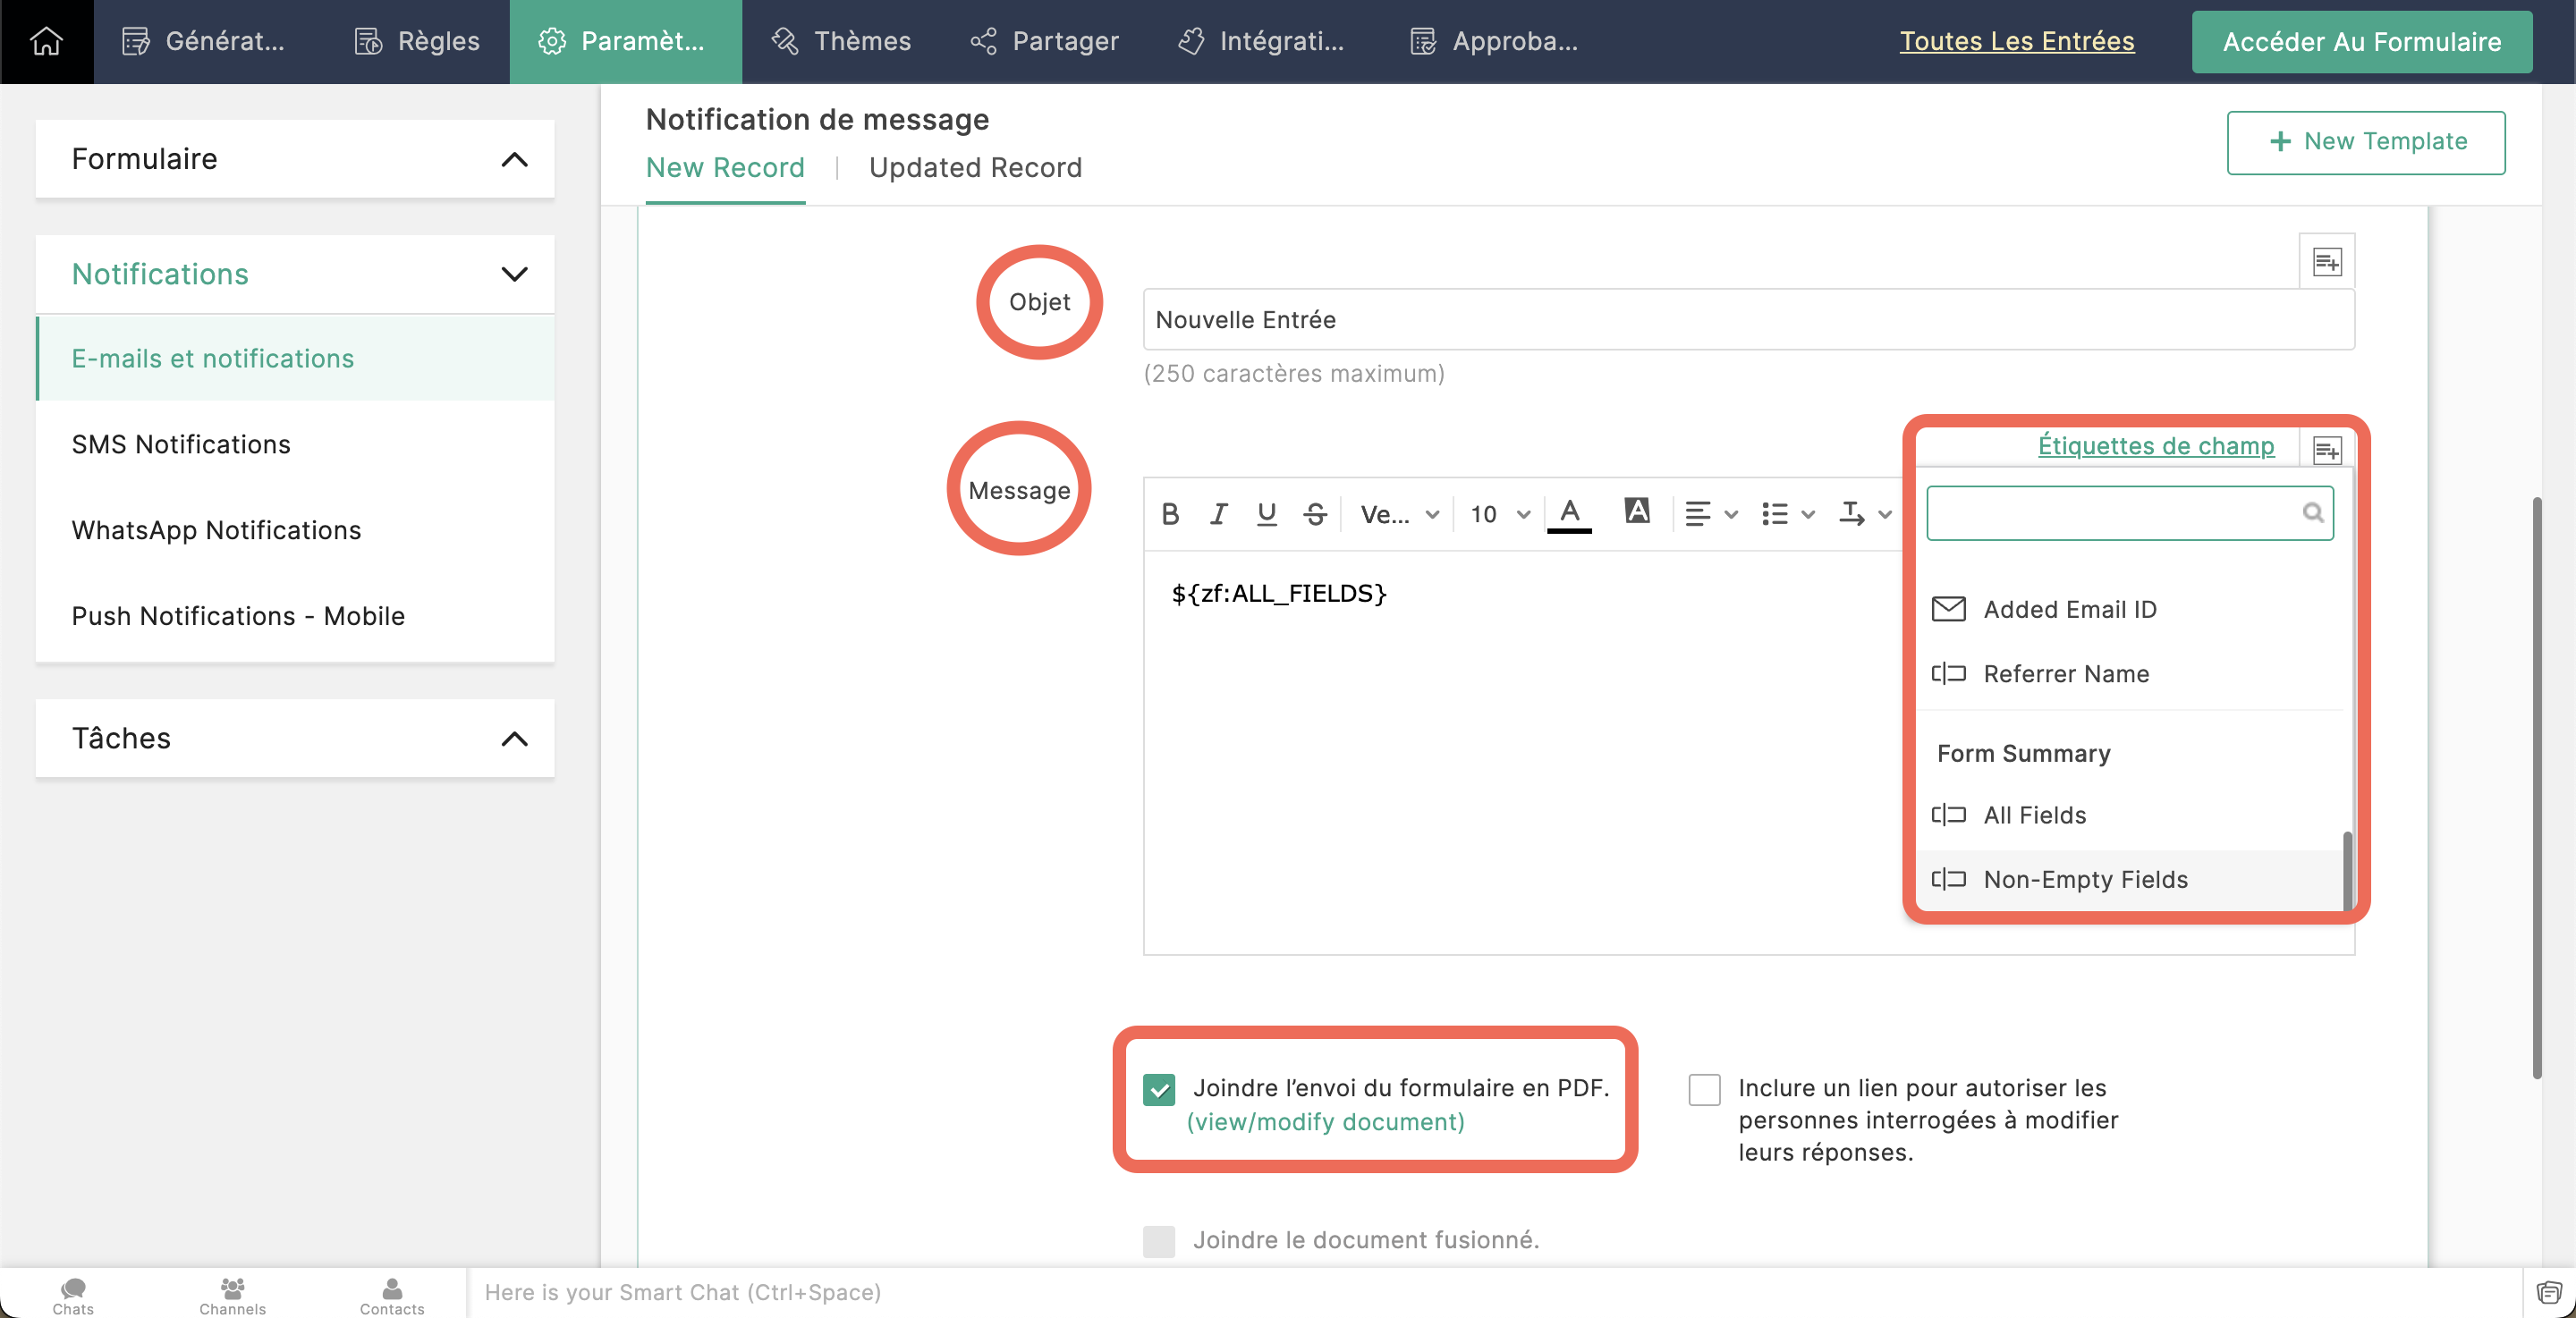Open the text color picker
Screen dimensions: 2576x1318
click(x=1569, y=514)
